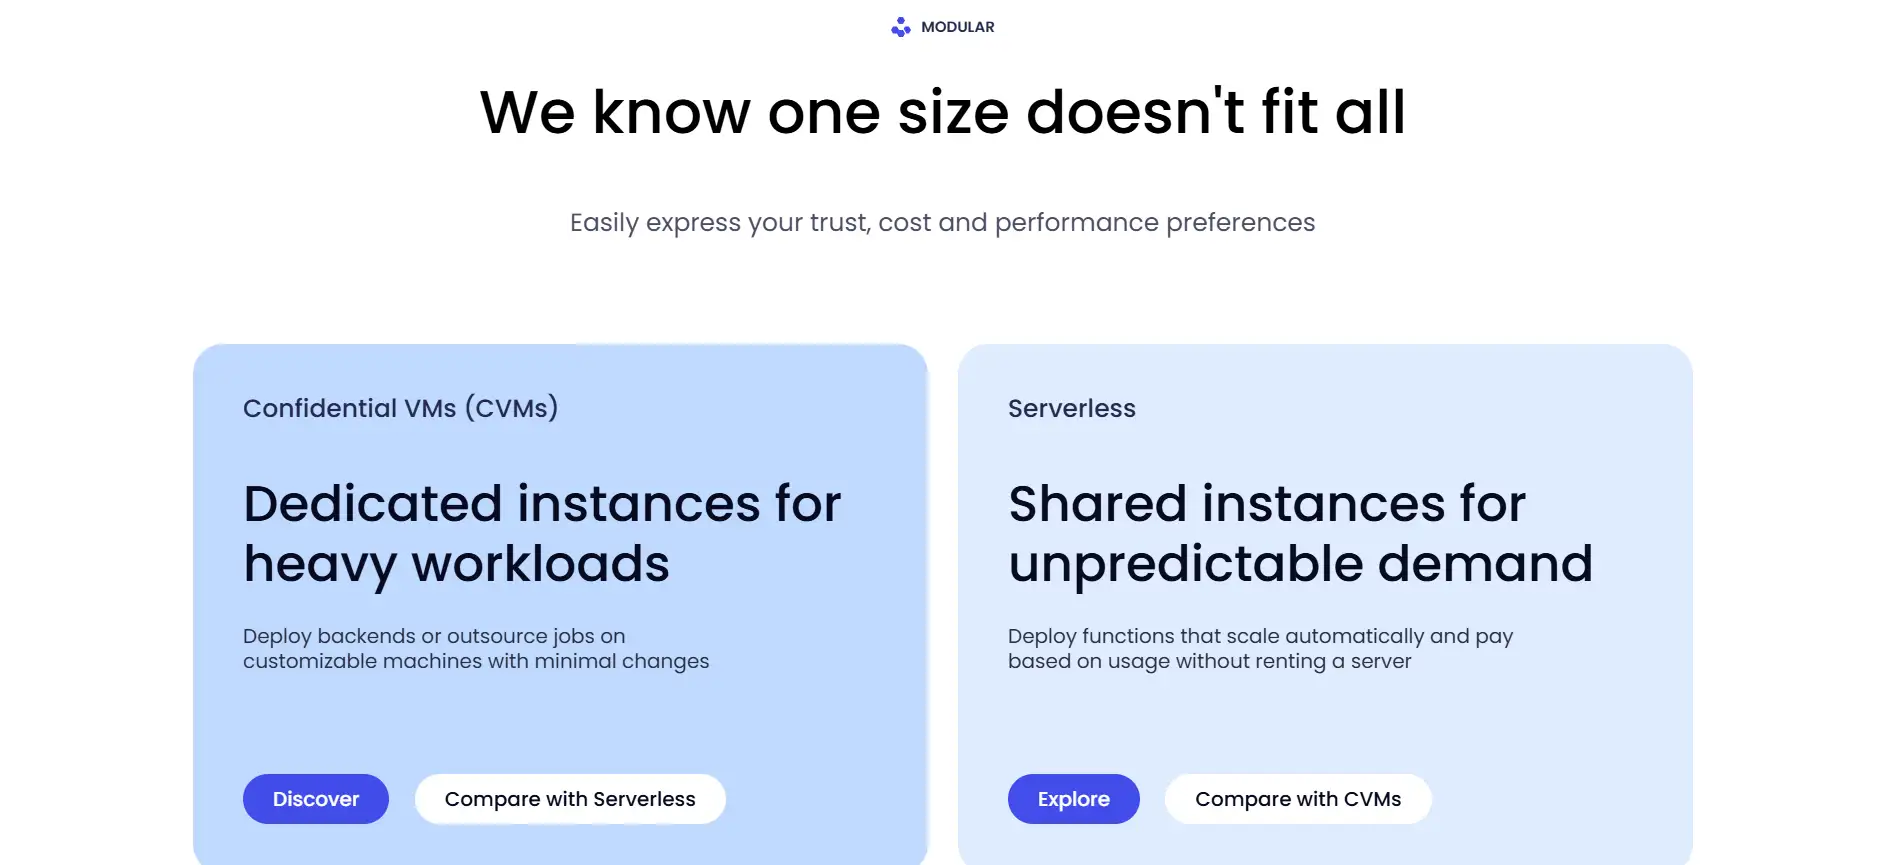The width and height of the screenshot is (1887, 865).
Task: Click the "heavy workloads" heading text
Action: pyautogui.click(x=456, y=564)
